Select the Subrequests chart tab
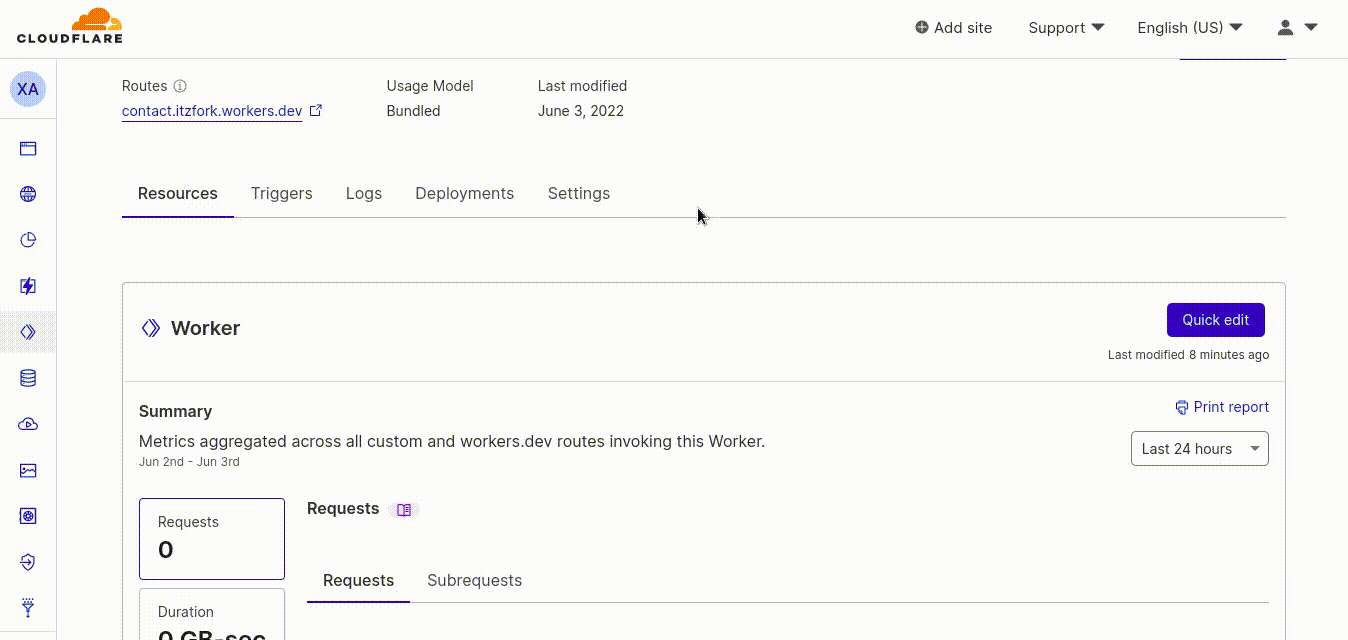 click(475, 581)
